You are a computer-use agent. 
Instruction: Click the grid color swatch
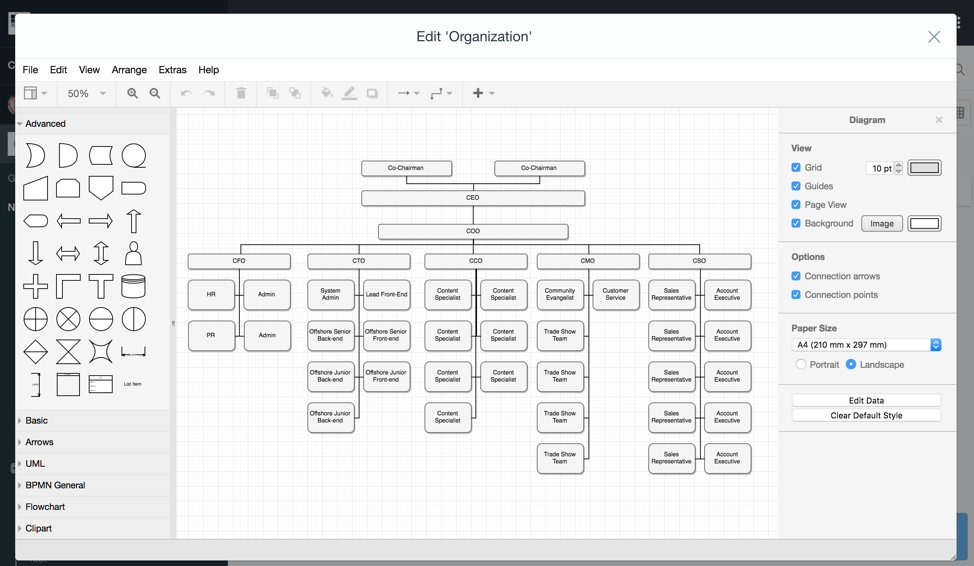coord(924,168)
